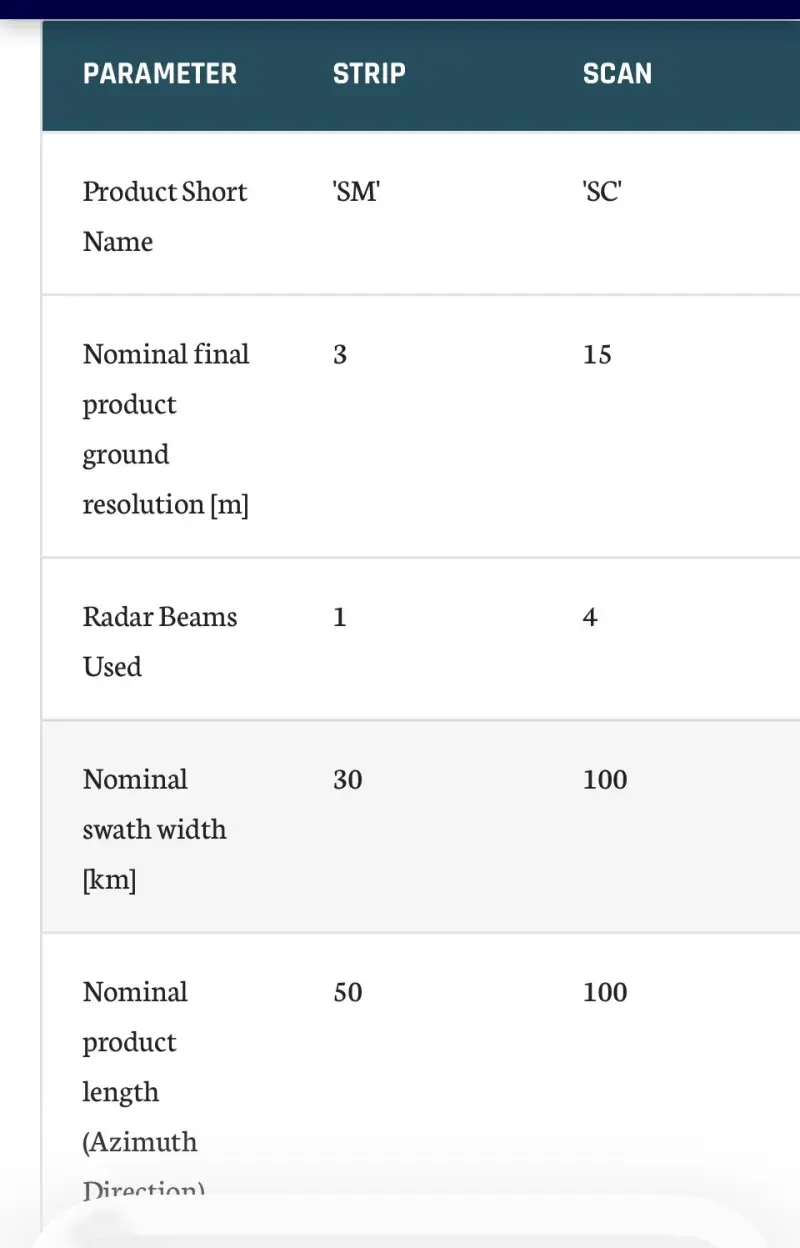Click the Nominal swath width [km] label
The width and height of the screenshot is (800, 1248).
point(154,829)
